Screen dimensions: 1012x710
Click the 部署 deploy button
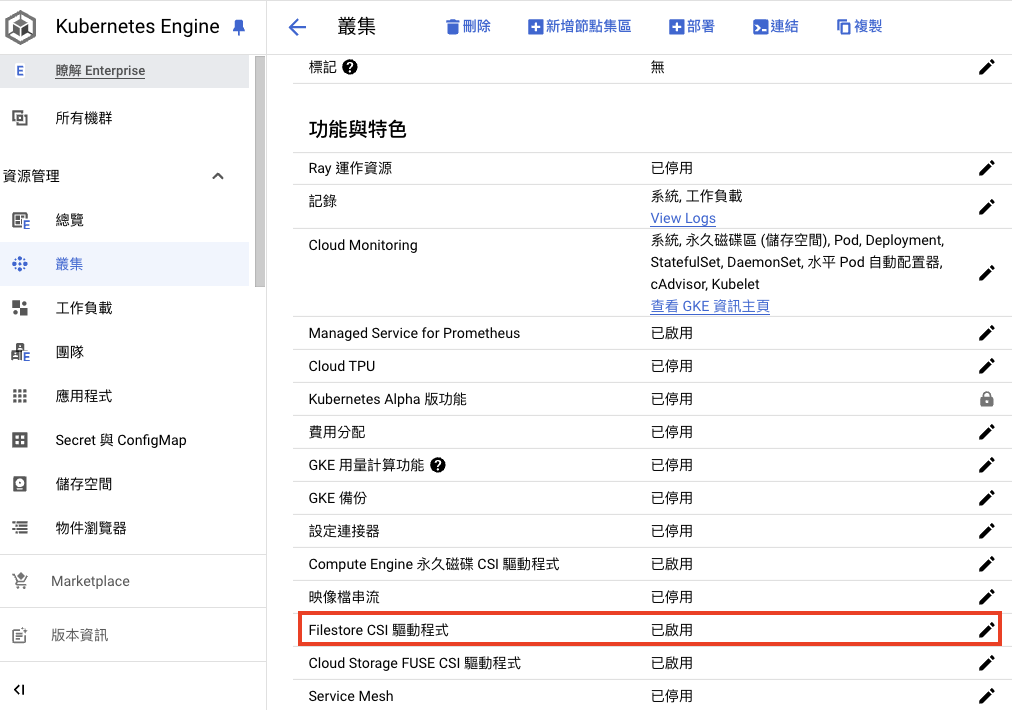point(692,26)
